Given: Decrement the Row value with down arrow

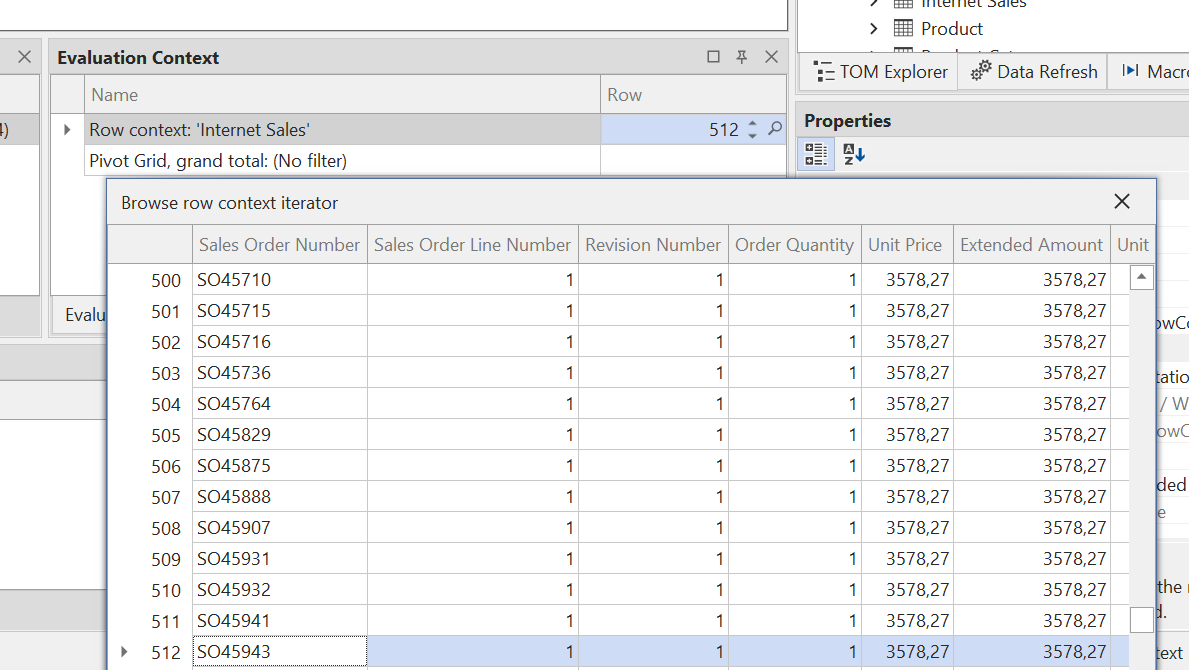Looking at the screenshot, I should [x=752, y=136].
